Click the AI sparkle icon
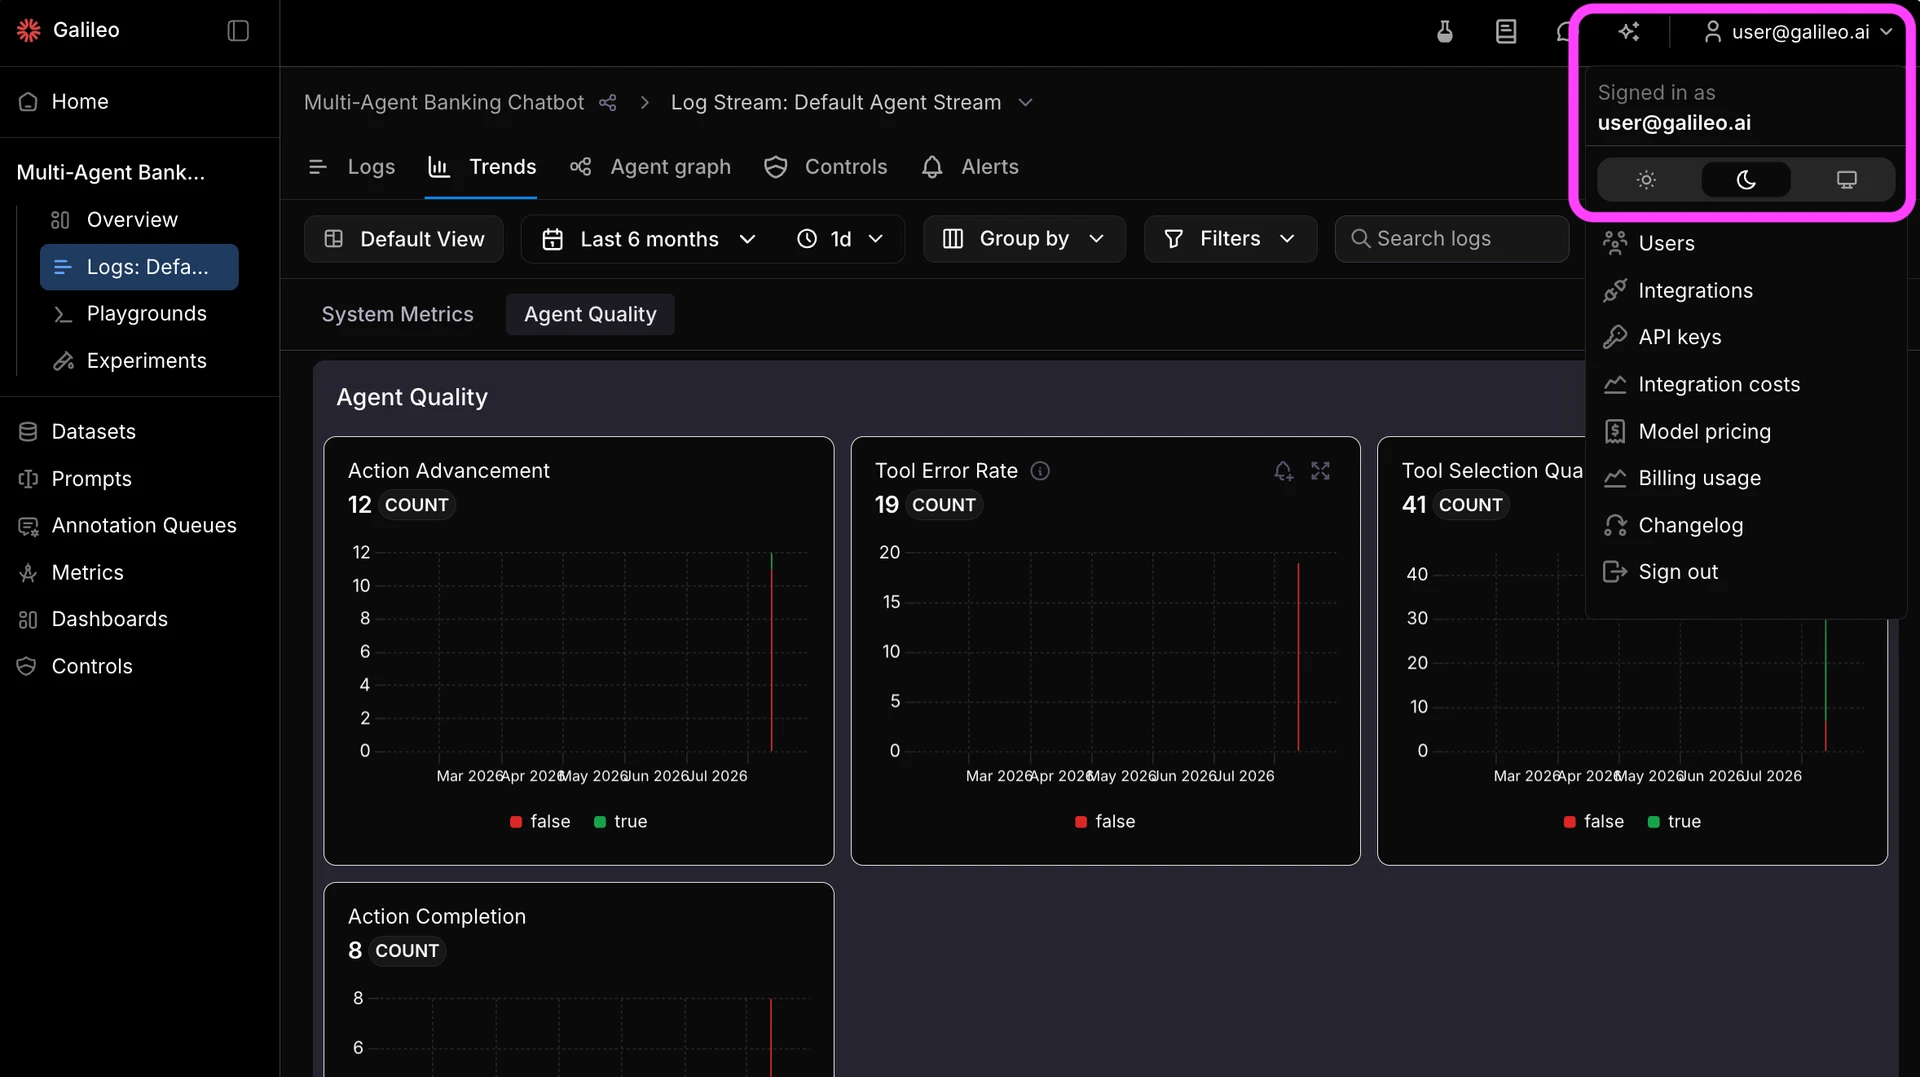The width and height of the screenshot is (1920, 1077). (1629, 32)
